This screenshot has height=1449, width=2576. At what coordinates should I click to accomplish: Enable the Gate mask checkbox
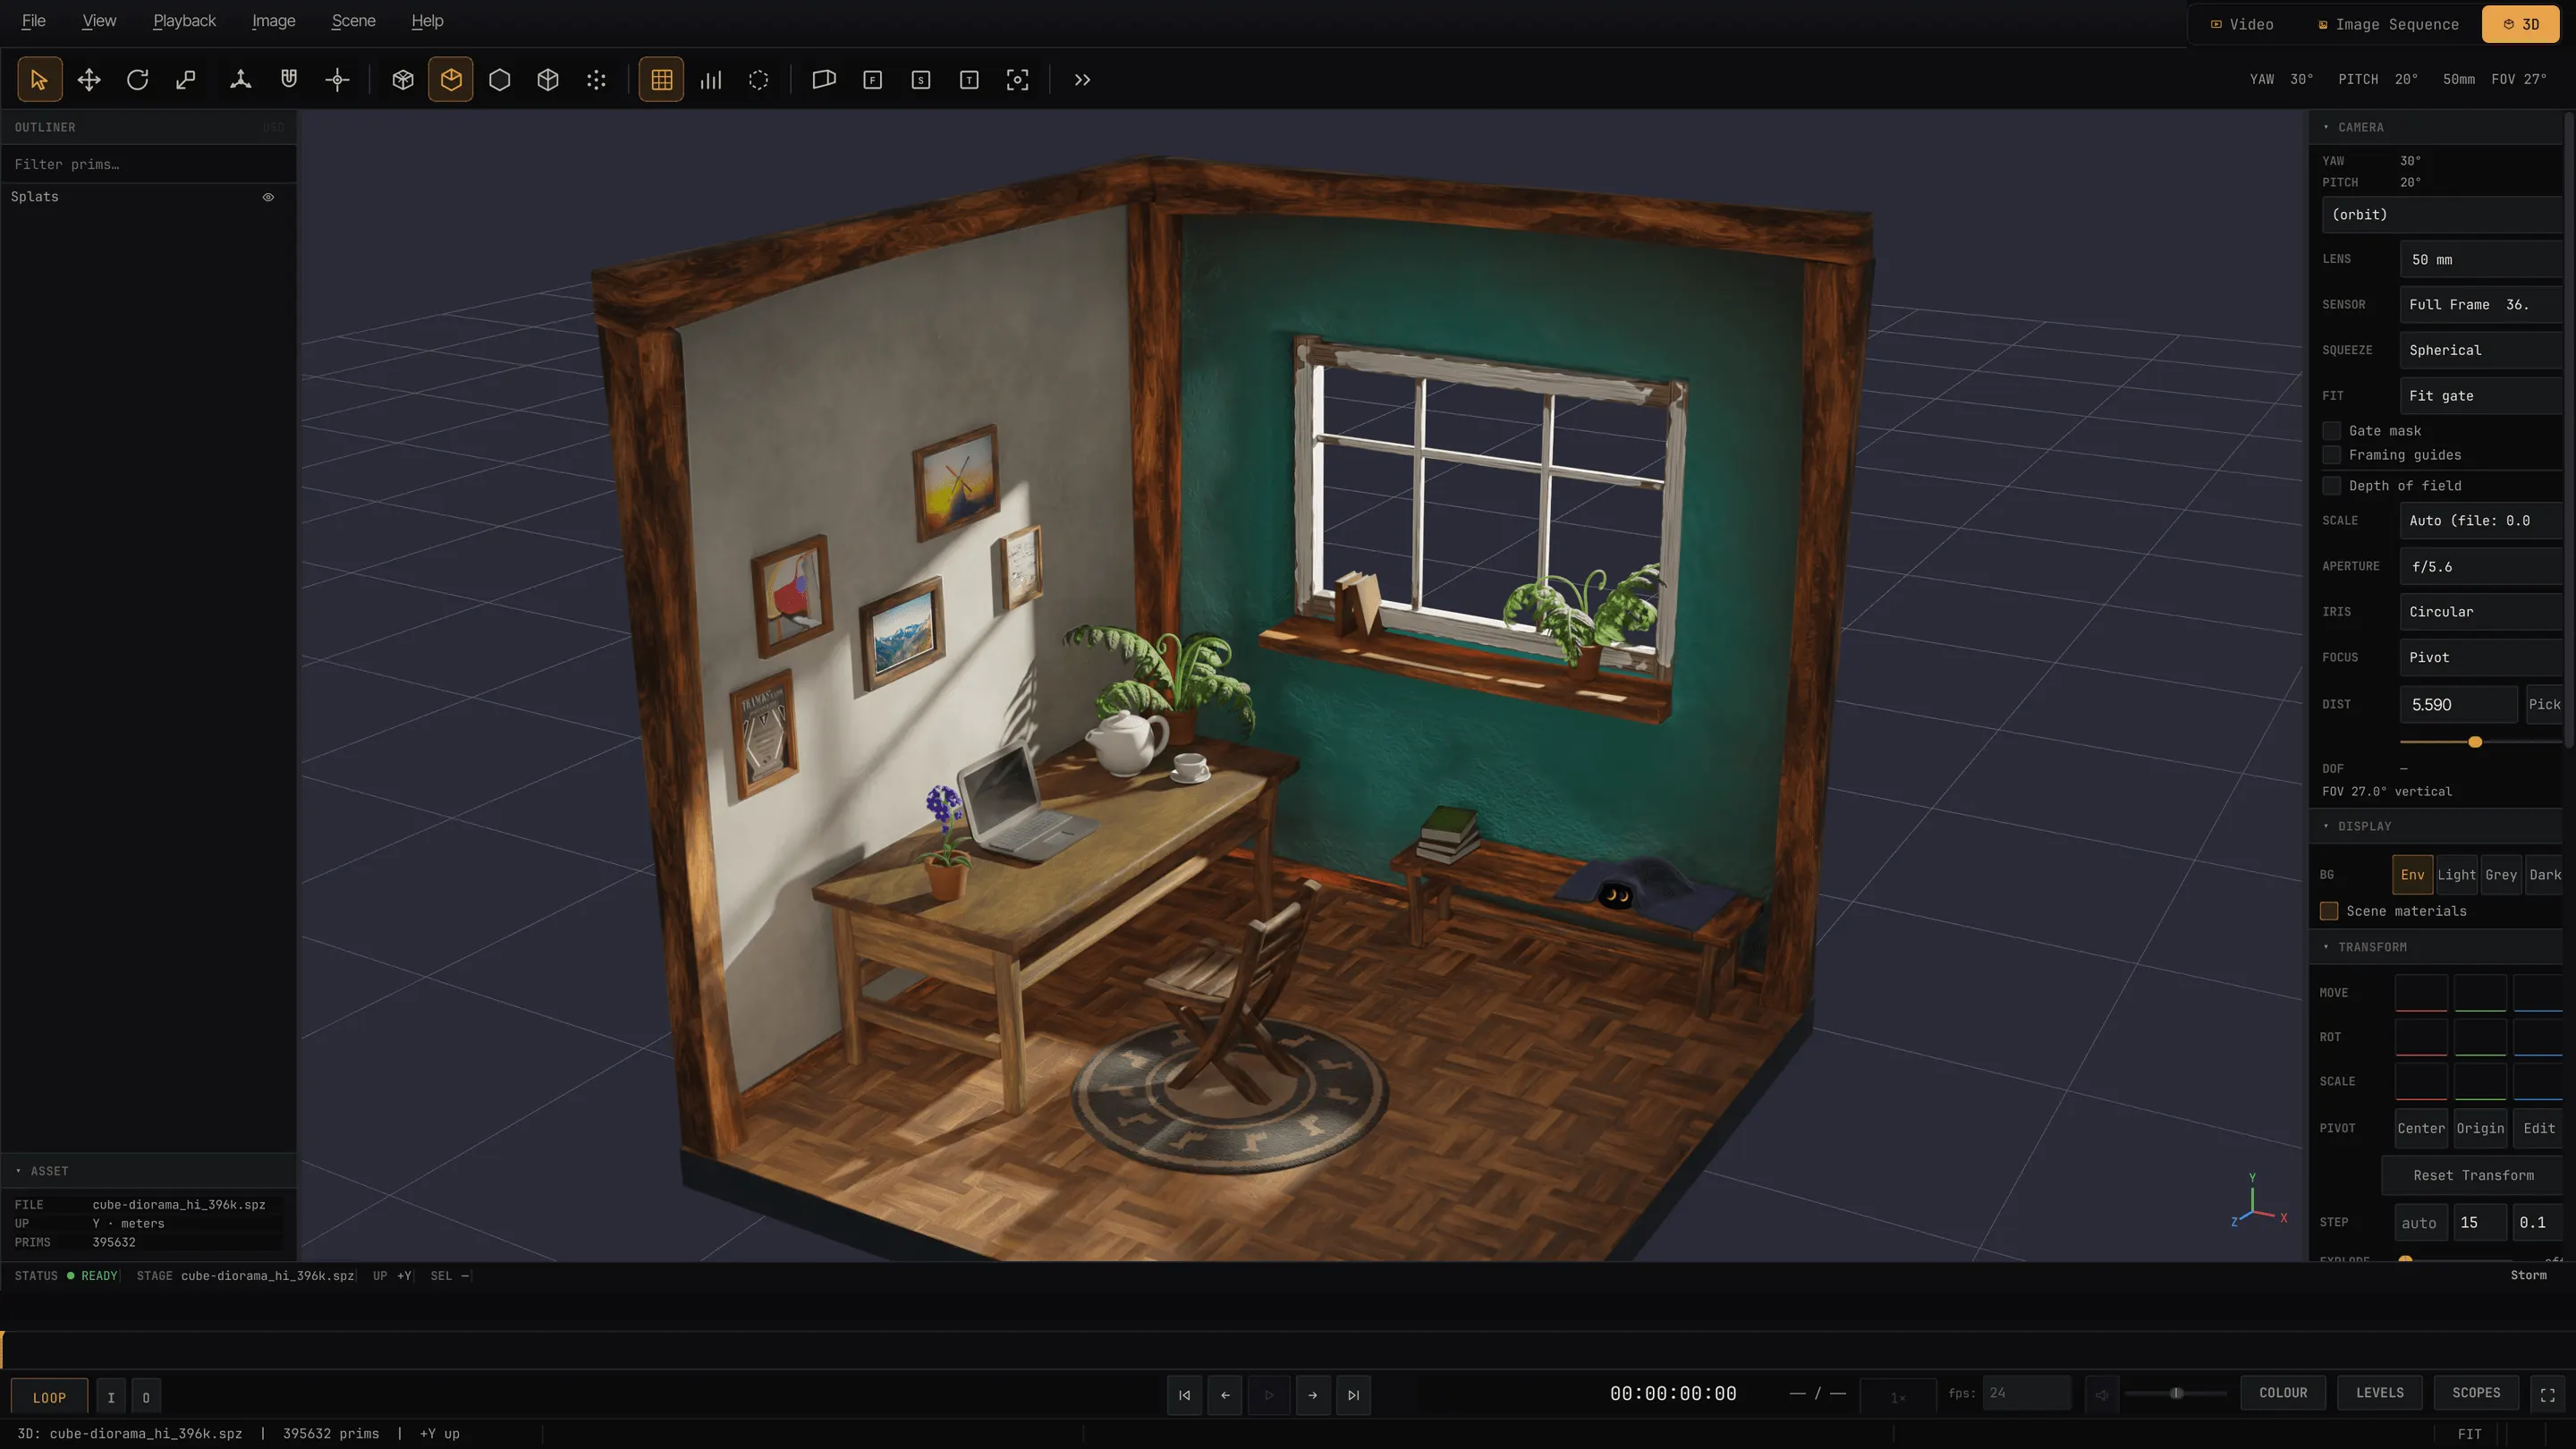[x=2332, y=431]
